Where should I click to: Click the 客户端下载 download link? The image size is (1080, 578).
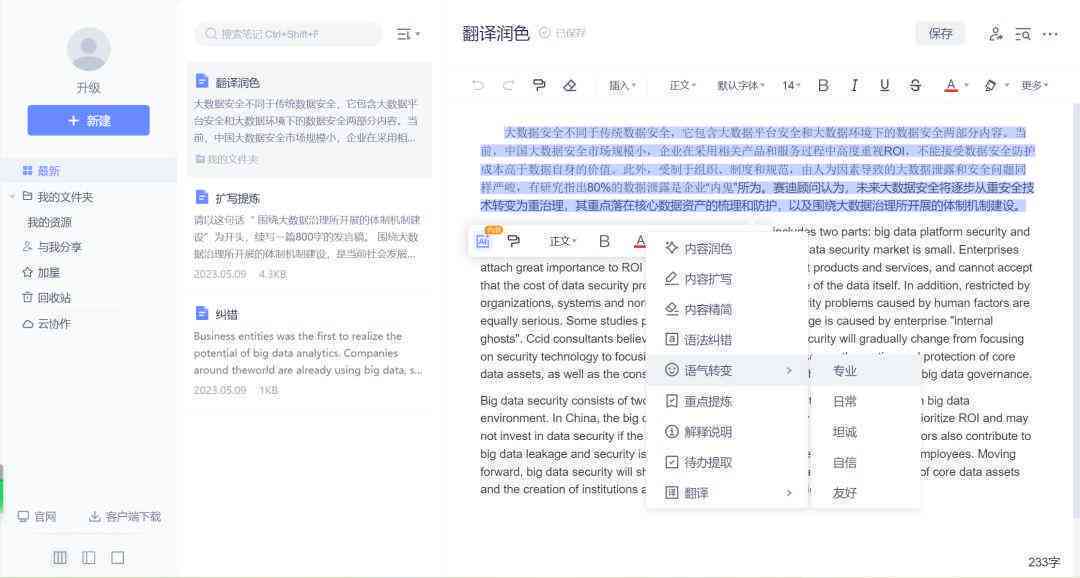tap(125, 517)
